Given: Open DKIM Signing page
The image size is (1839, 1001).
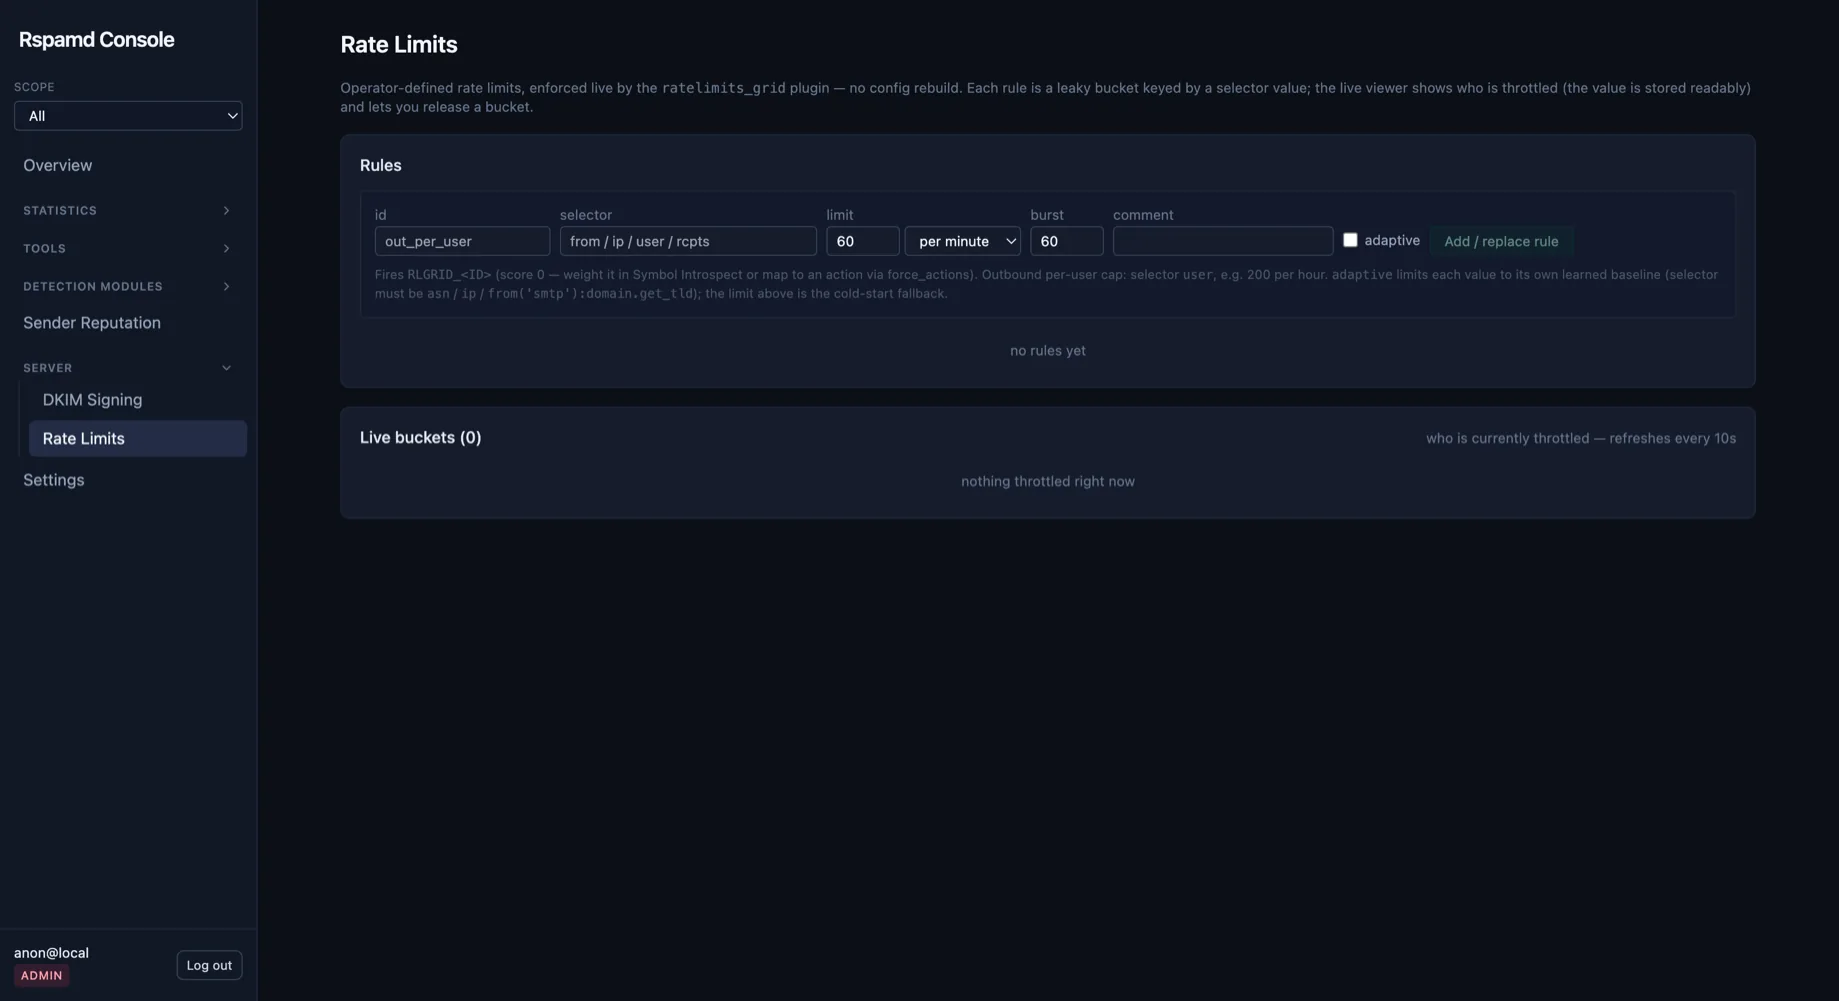Looking at the screenshot, I should (x=92, y=400).
